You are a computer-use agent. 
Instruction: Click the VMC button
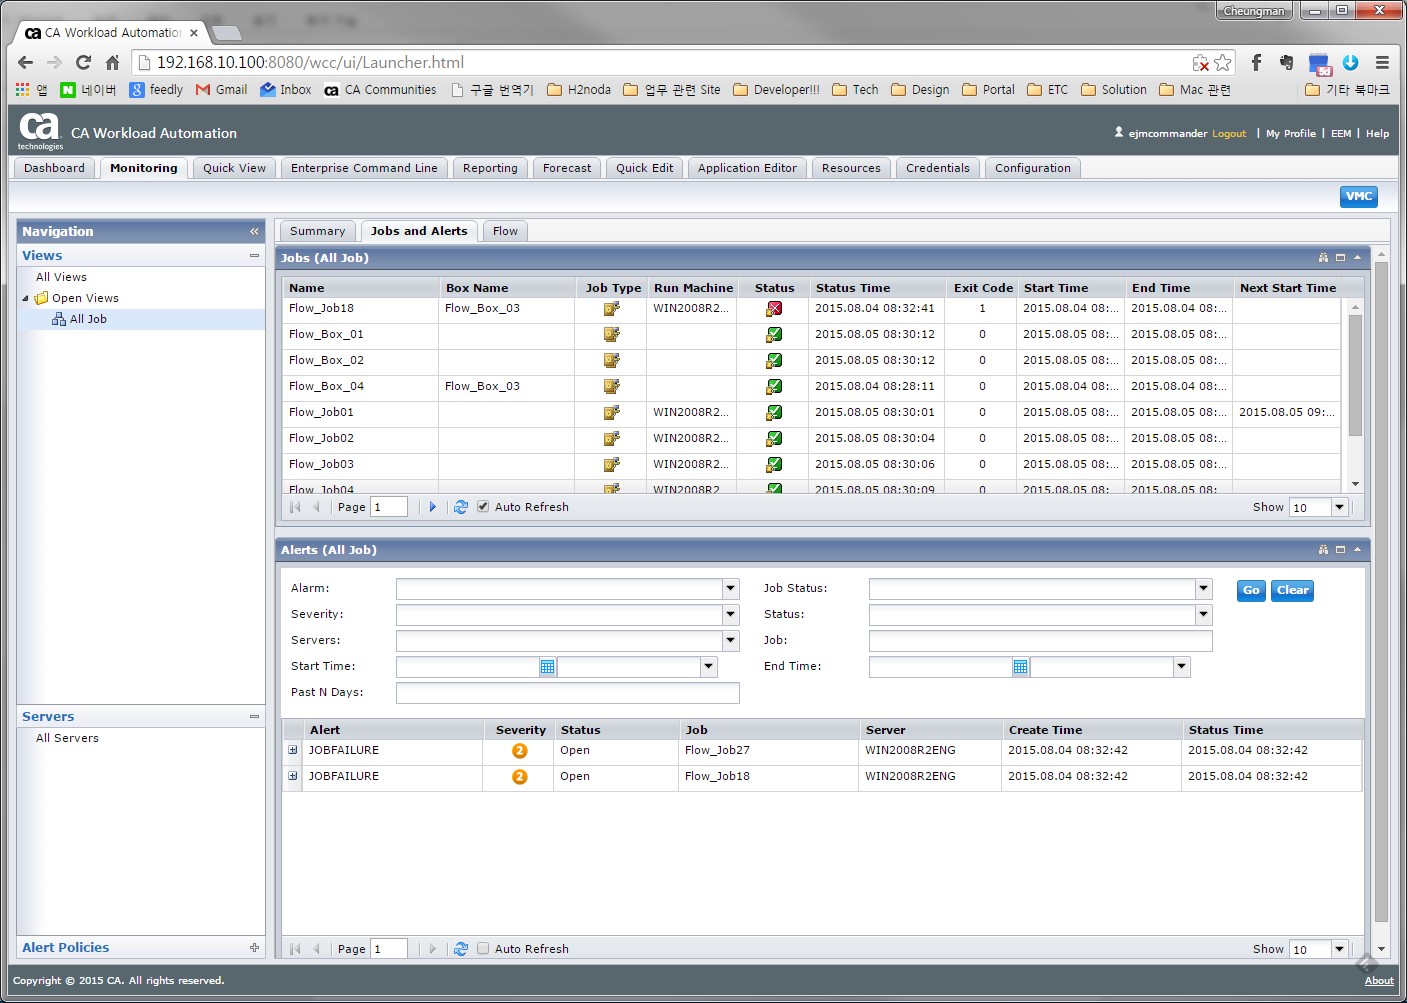pos(1358,196)
